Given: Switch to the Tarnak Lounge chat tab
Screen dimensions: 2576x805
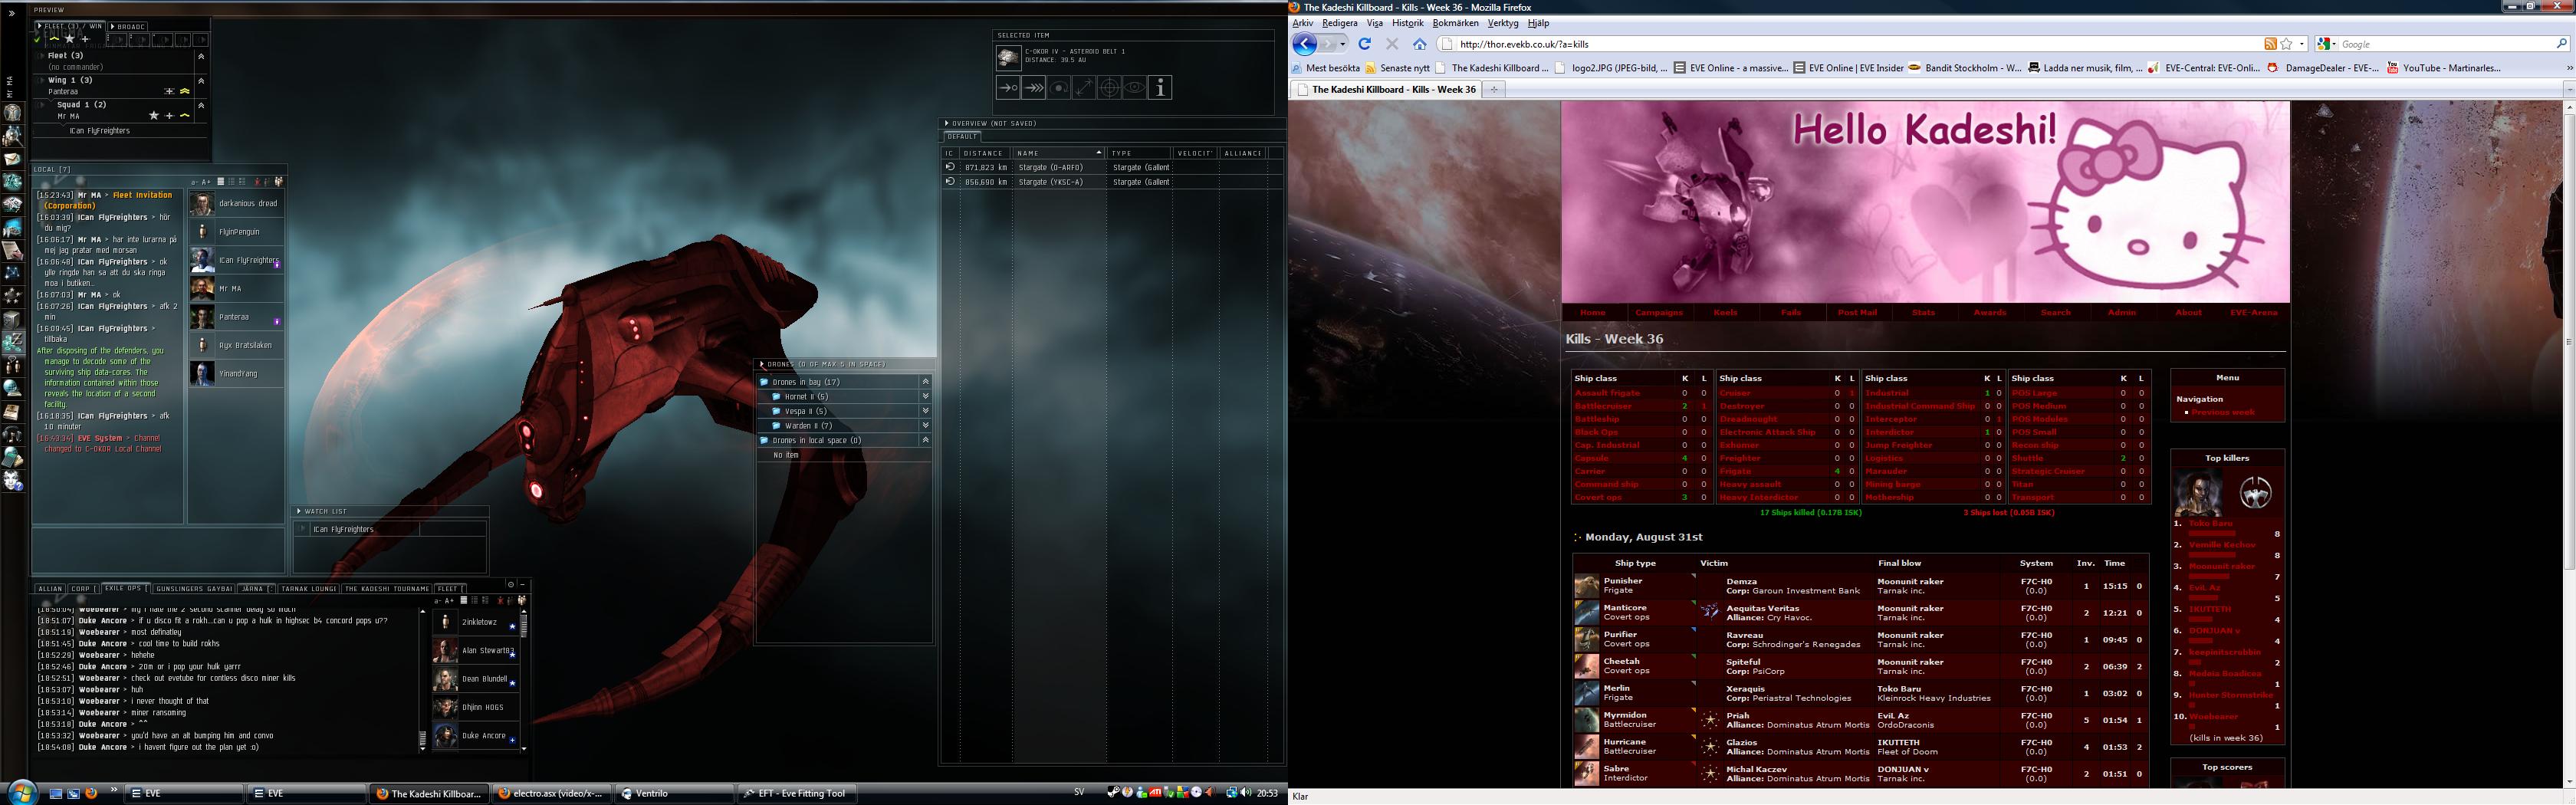Looking at the screenshot, I should [308, 589].
